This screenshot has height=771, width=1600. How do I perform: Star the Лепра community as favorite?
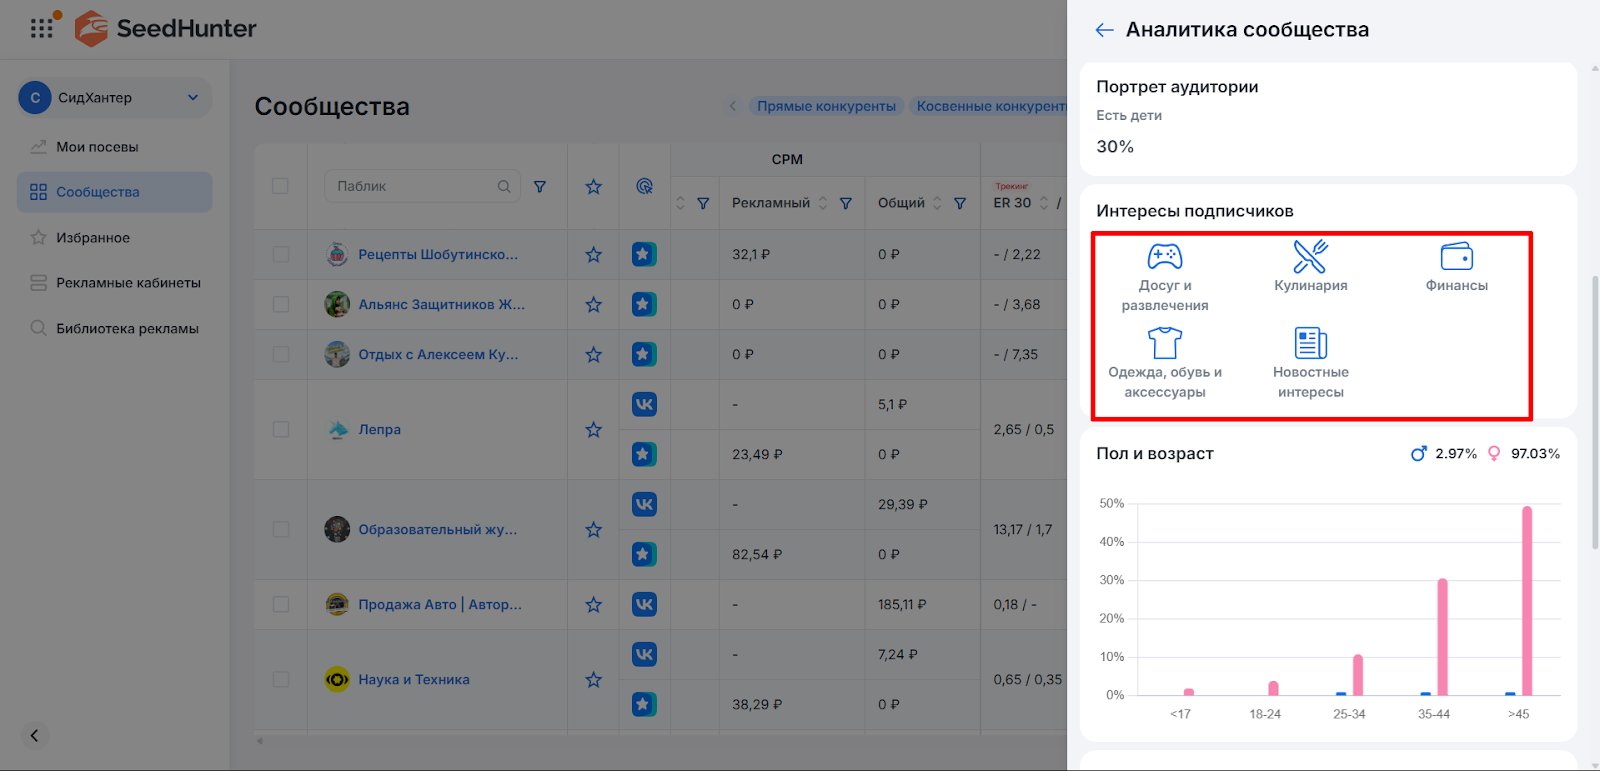593,430
